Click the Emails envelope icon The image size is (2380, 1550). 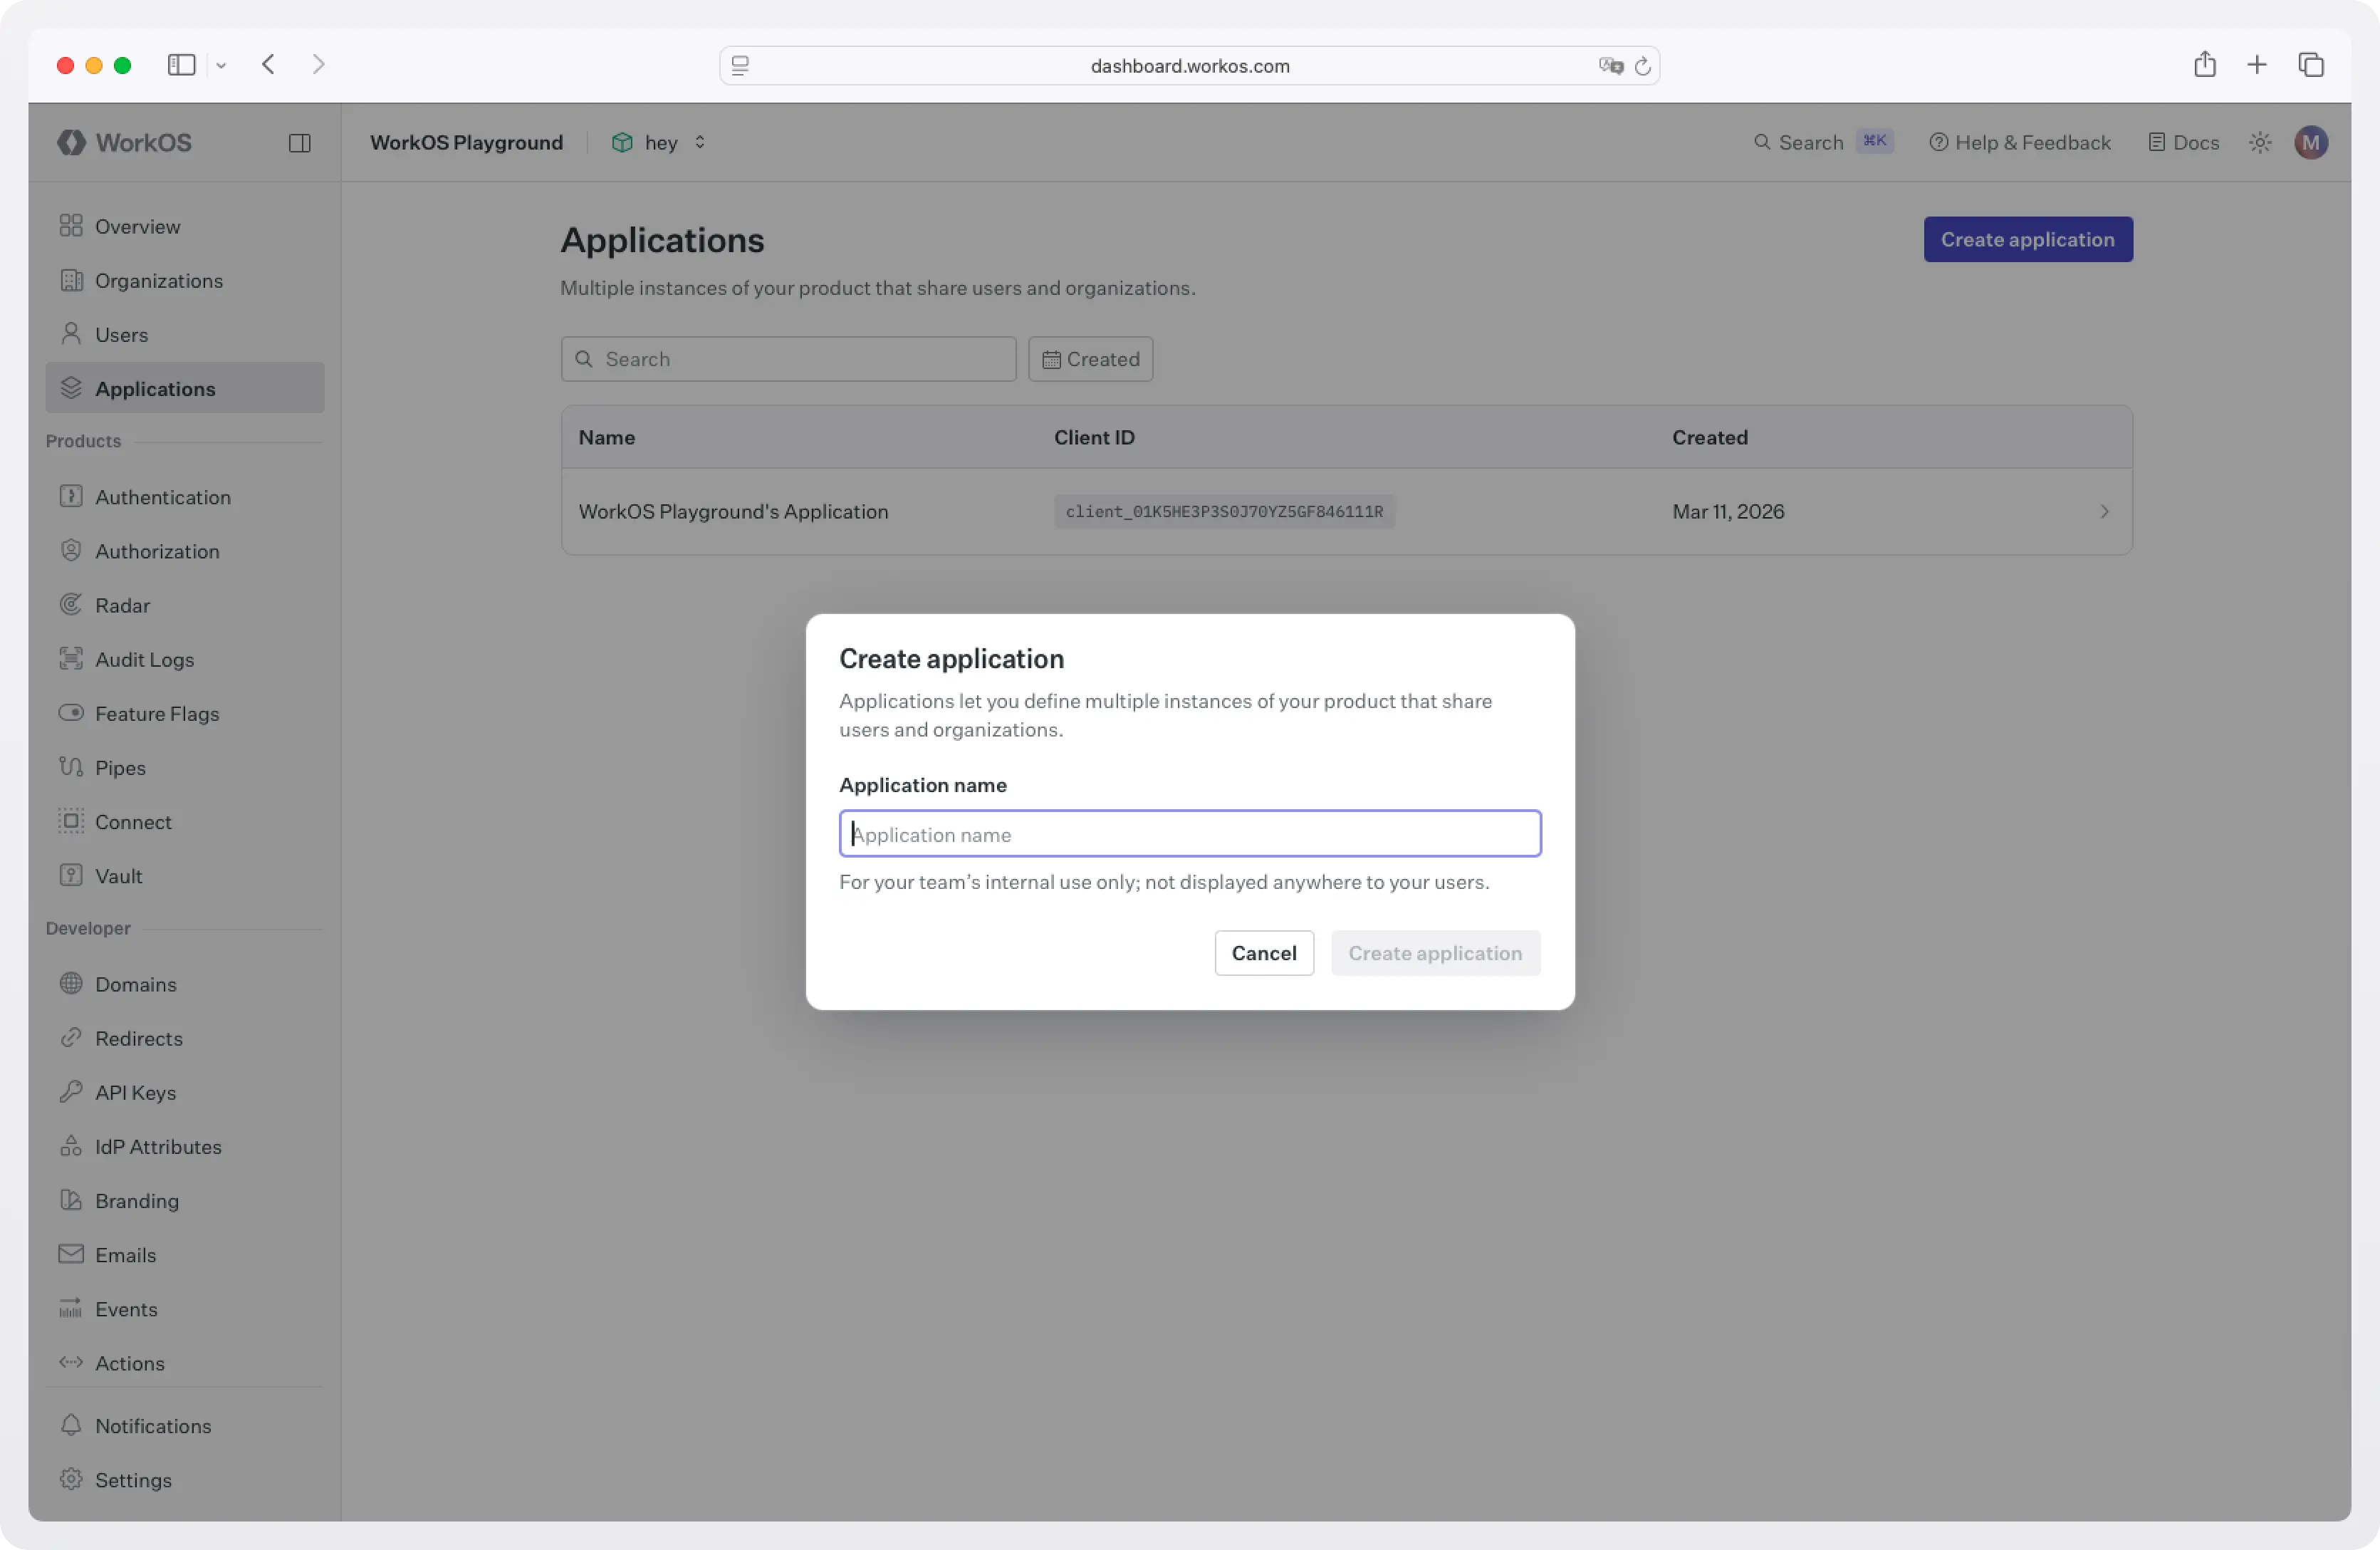tap(71, 1253)
